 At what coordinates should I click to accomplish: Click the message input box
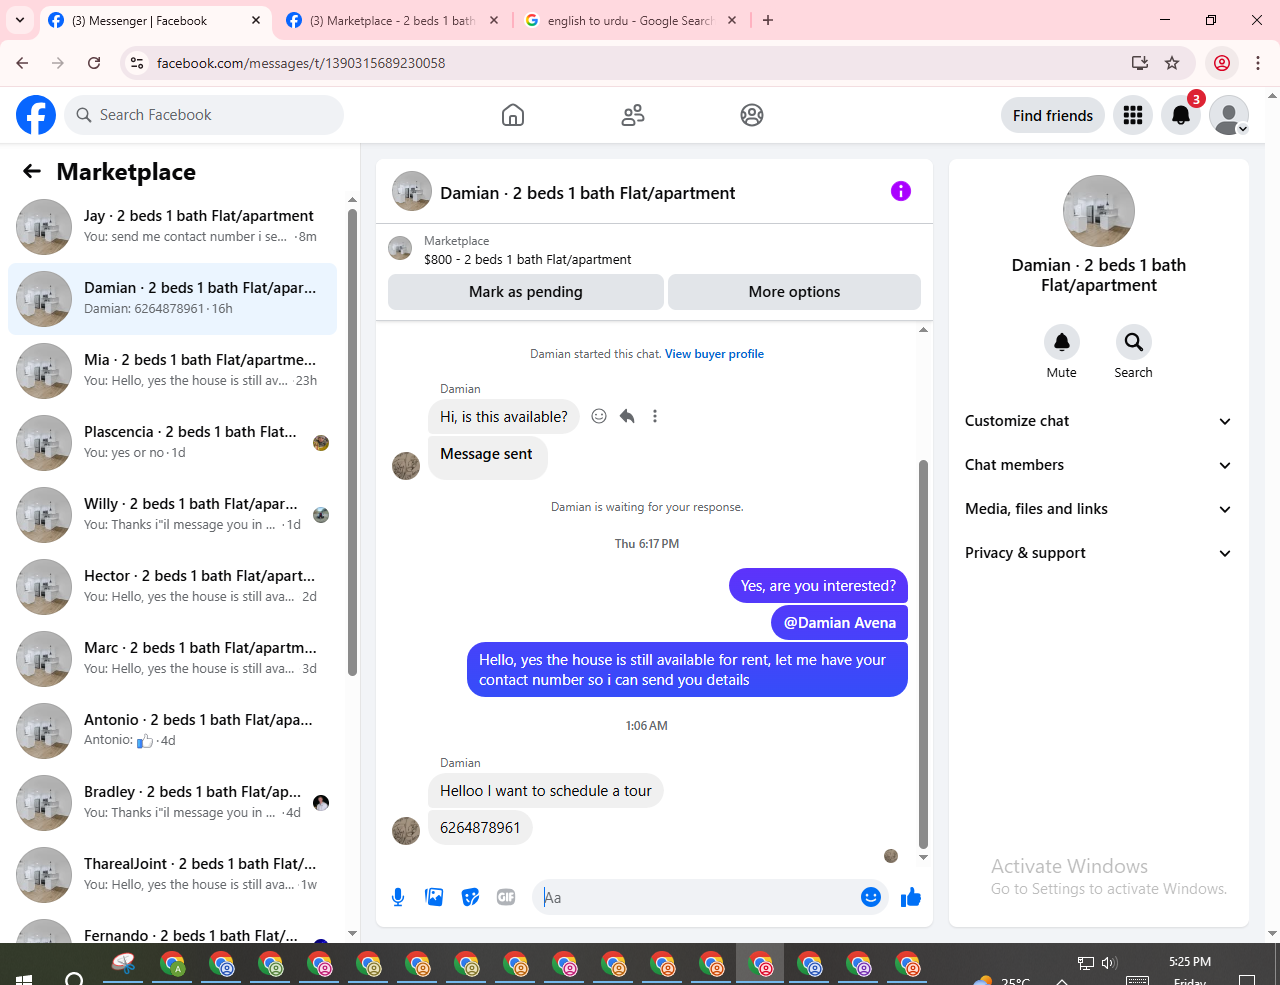700,897
